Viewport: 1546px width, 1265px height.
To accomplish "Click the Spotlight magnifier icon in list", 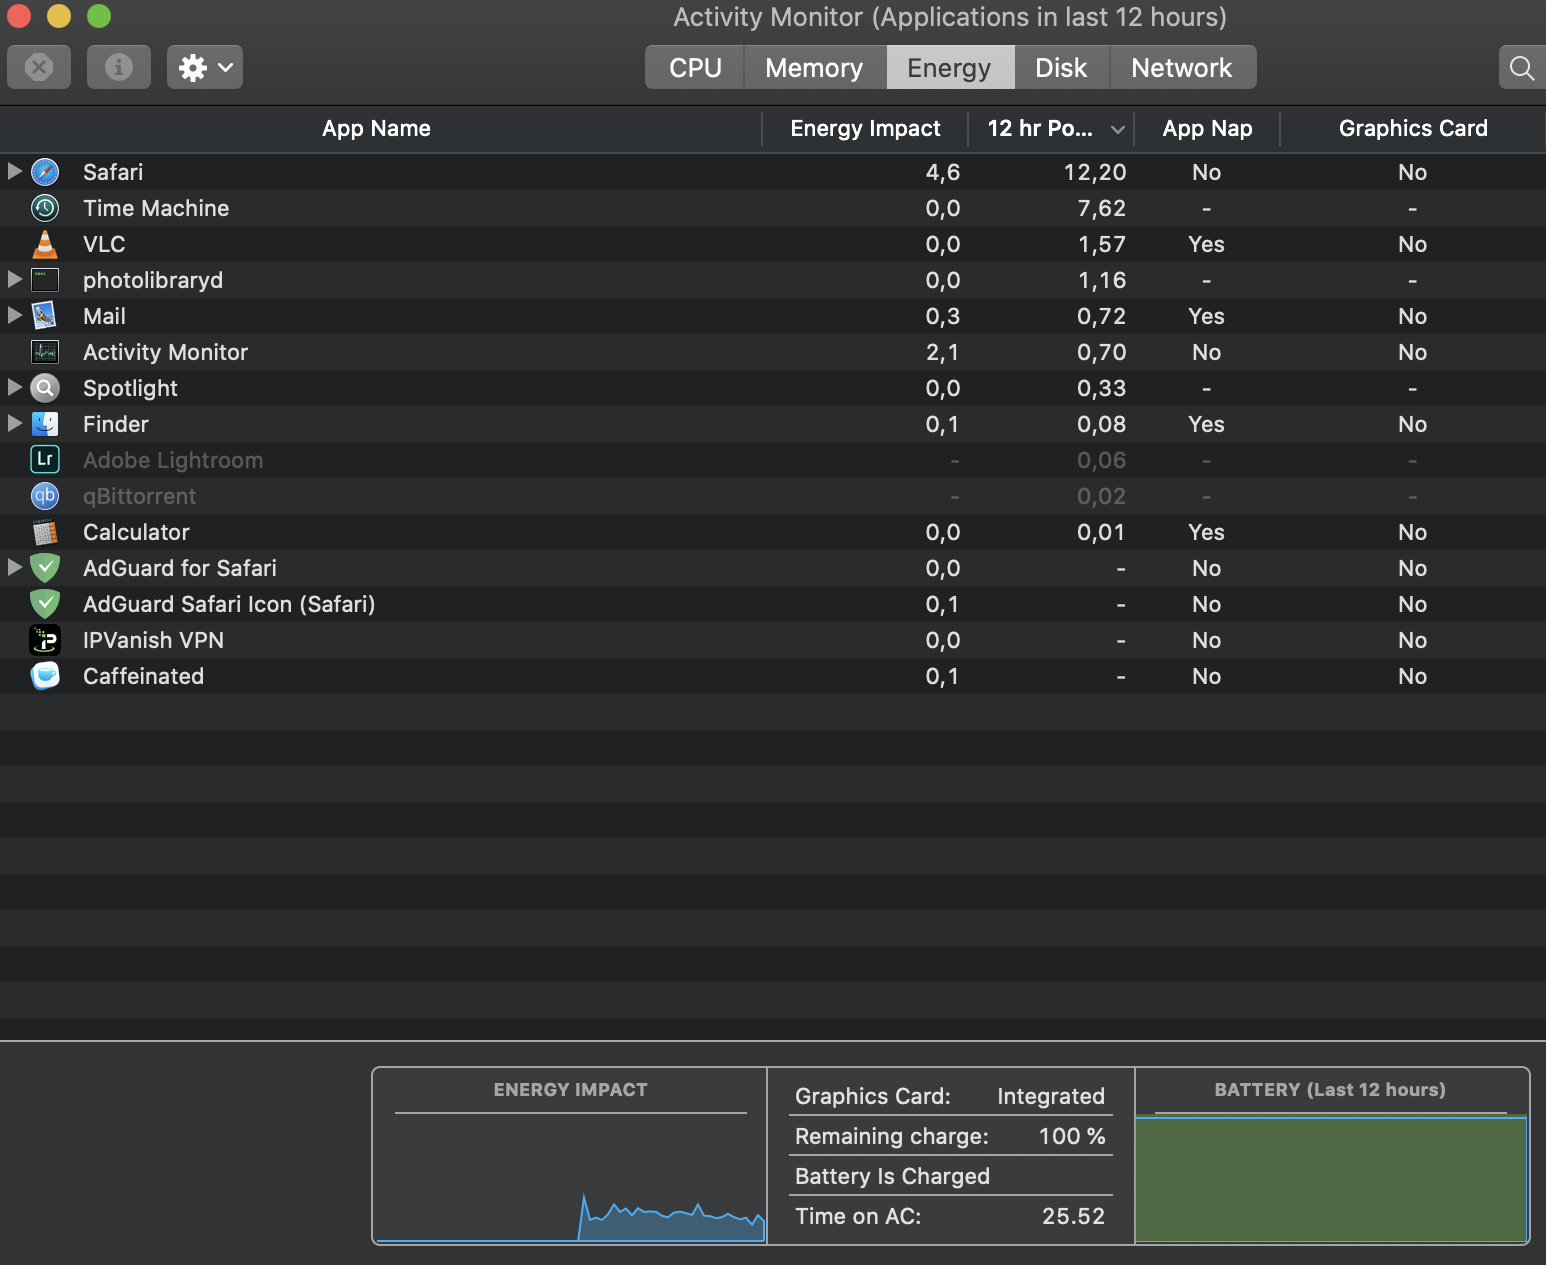I will tap(45, 388).
